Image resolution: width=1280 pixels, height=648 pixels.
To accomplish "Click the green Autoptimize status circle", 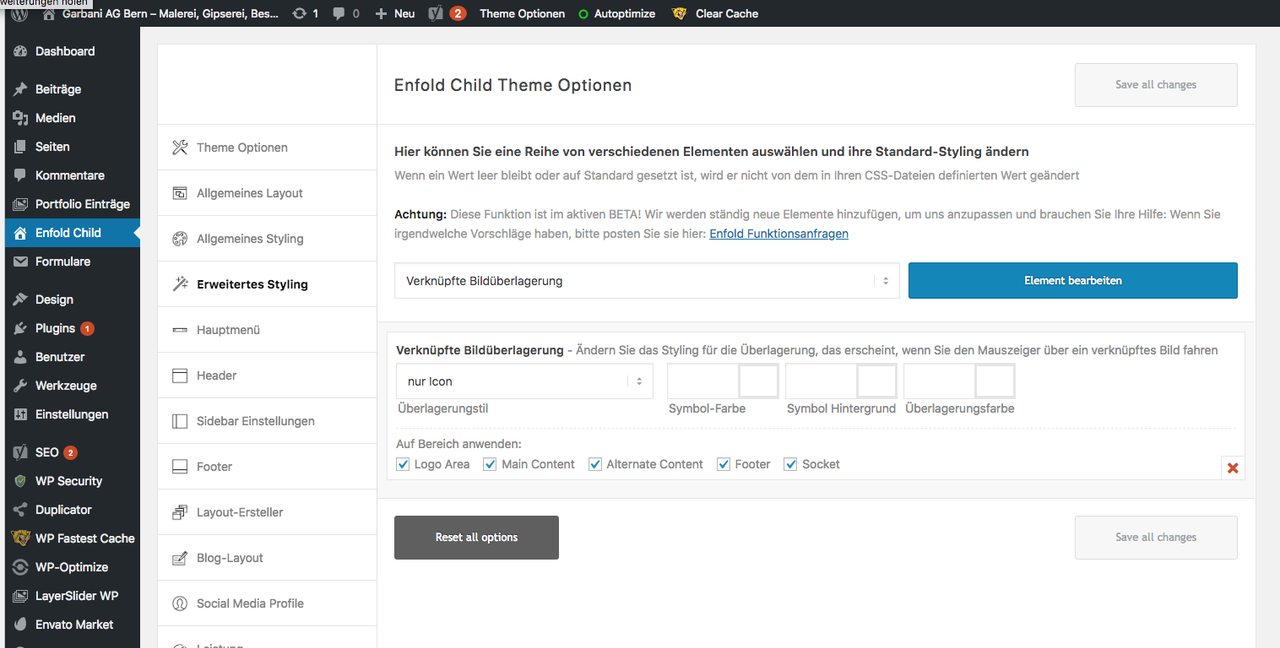I will [583, 14].
